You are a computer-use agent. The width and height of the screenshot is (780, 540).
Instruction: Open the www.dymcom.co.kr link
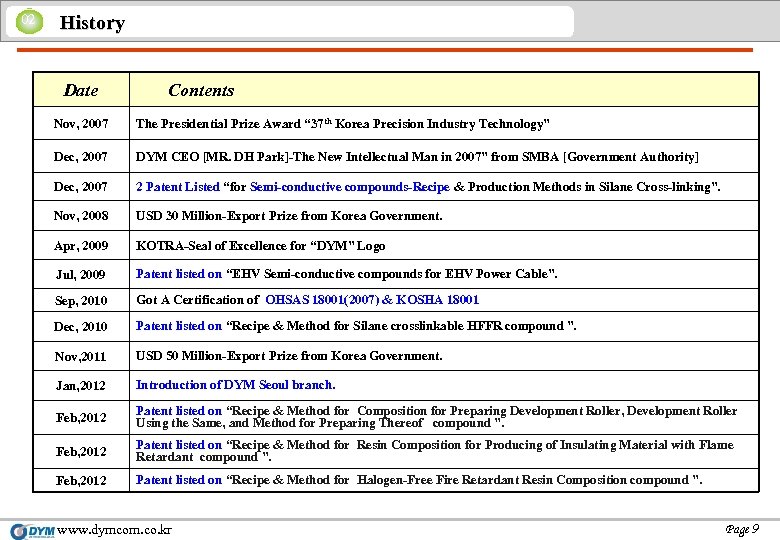(x=114, y=530)
